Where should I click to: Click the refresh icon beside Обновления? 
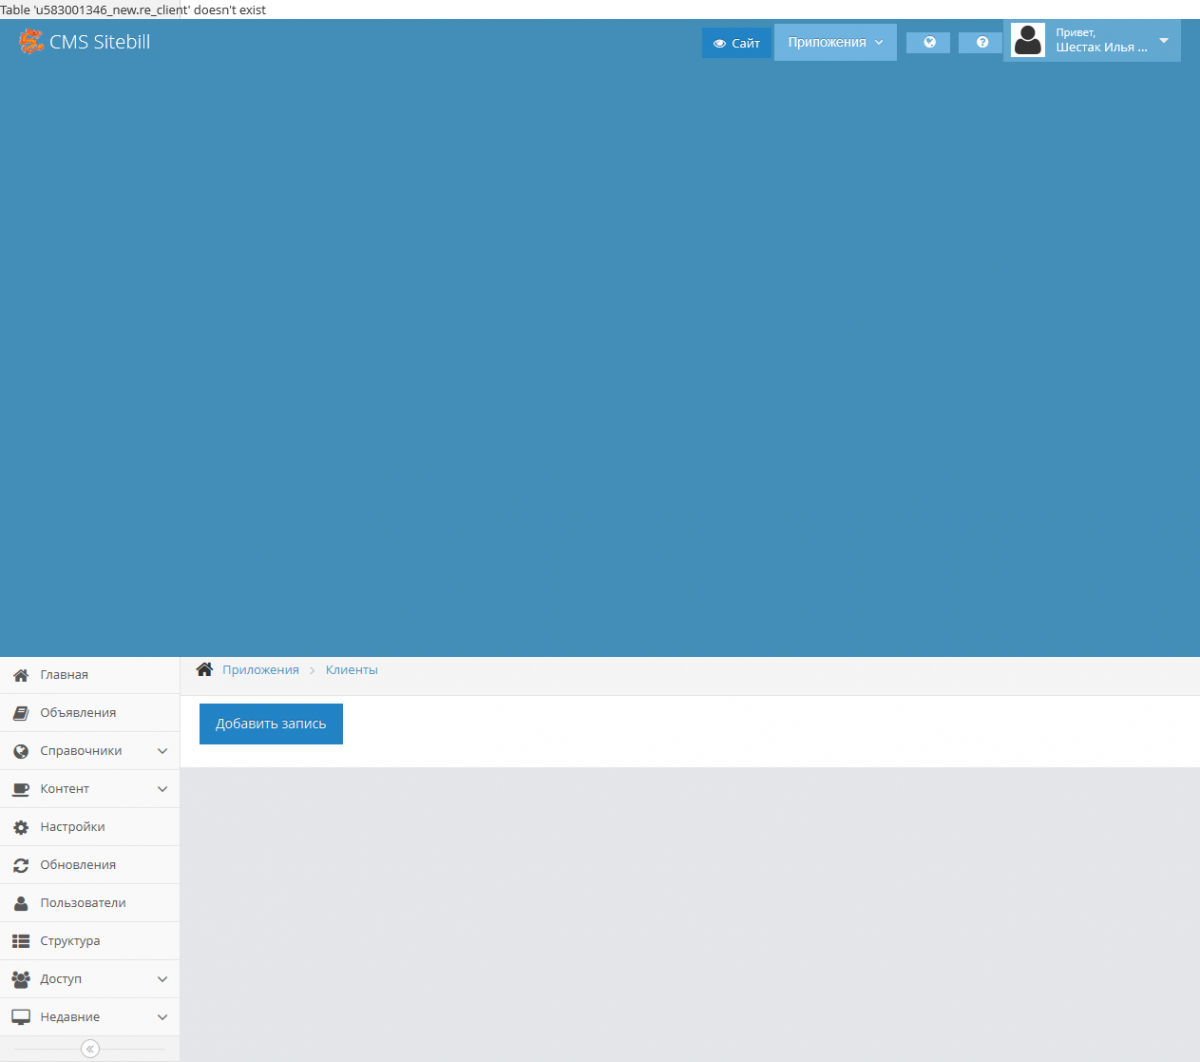[21, 865]
